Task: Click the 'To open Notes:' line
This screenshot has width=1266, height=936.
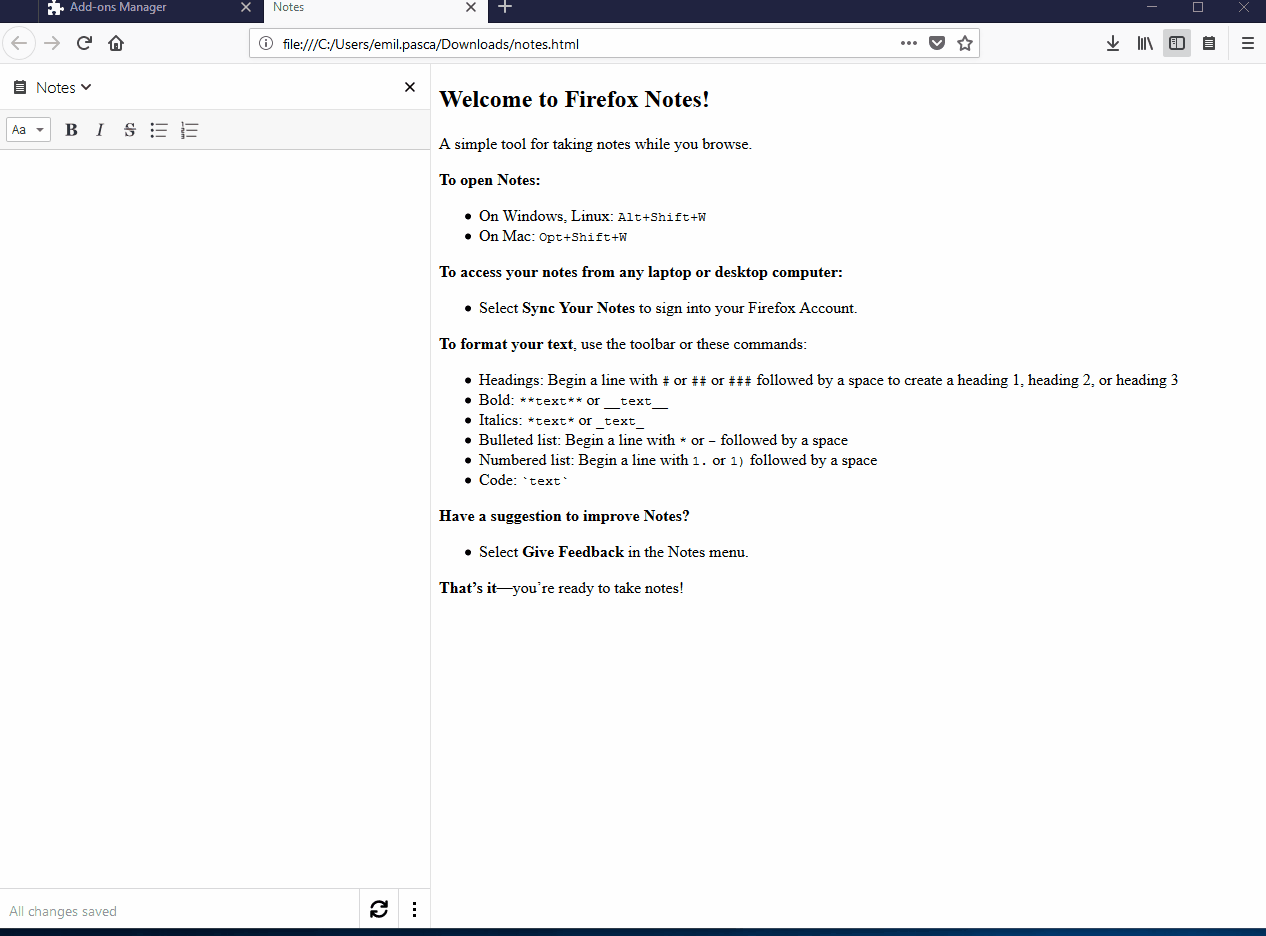Action: click(490, 180)
